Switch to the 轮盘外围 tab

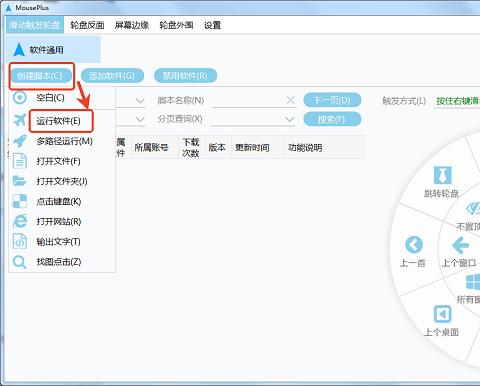pyautogui.click(x=176, y=25)
